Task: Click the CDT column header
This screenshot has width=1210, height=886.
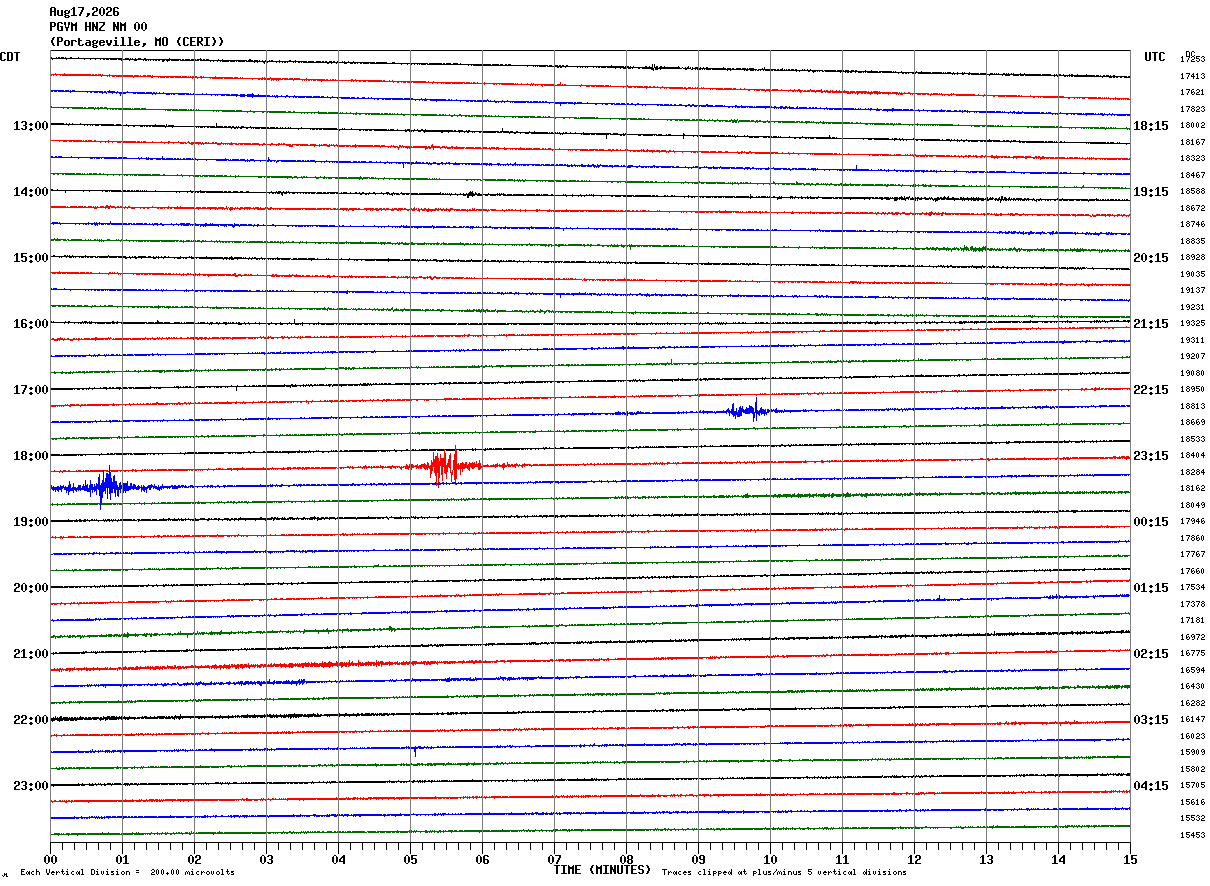Action: click(10, 57)
